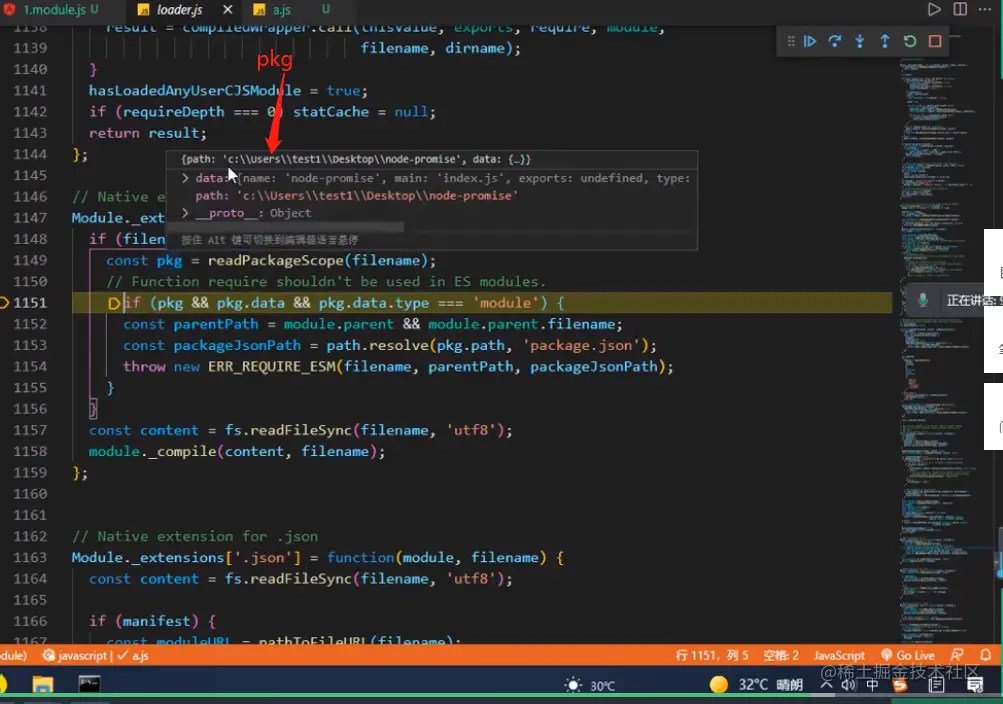Click the 中 input method indicator
The image size is (1003, 704).
point(872,685)
